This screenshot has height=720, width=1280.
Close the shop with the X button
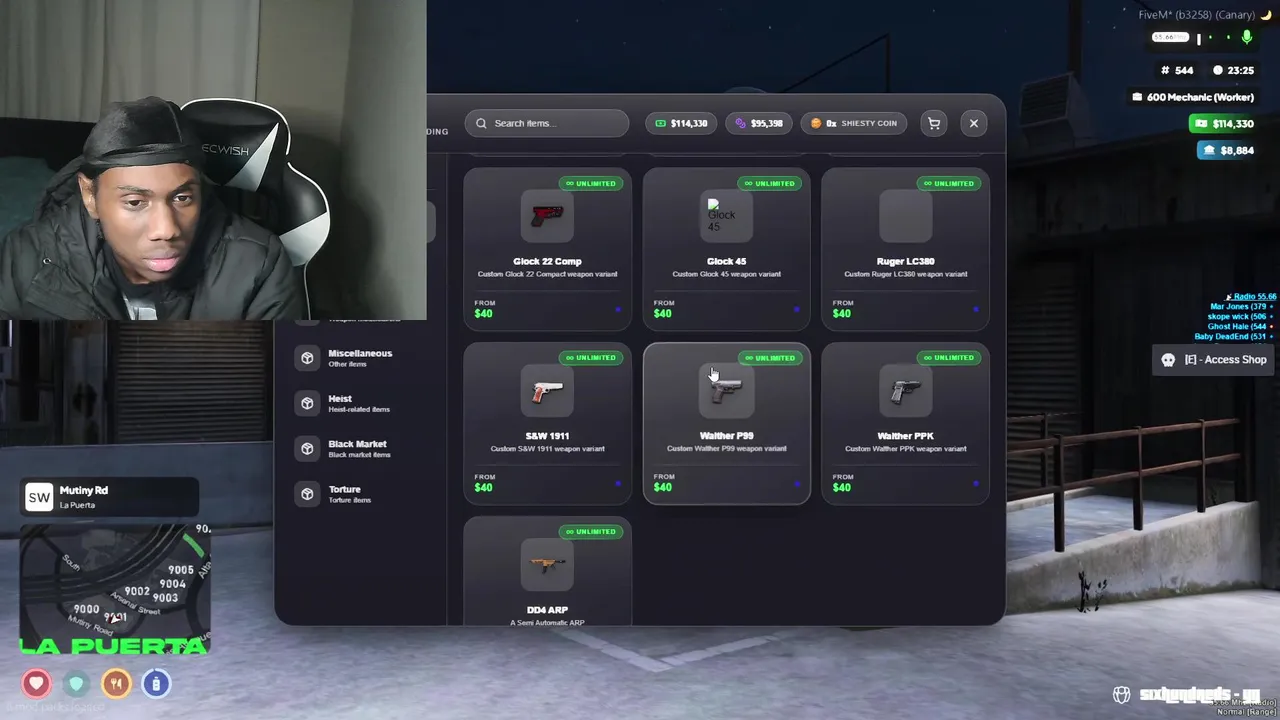pos(974,123)
